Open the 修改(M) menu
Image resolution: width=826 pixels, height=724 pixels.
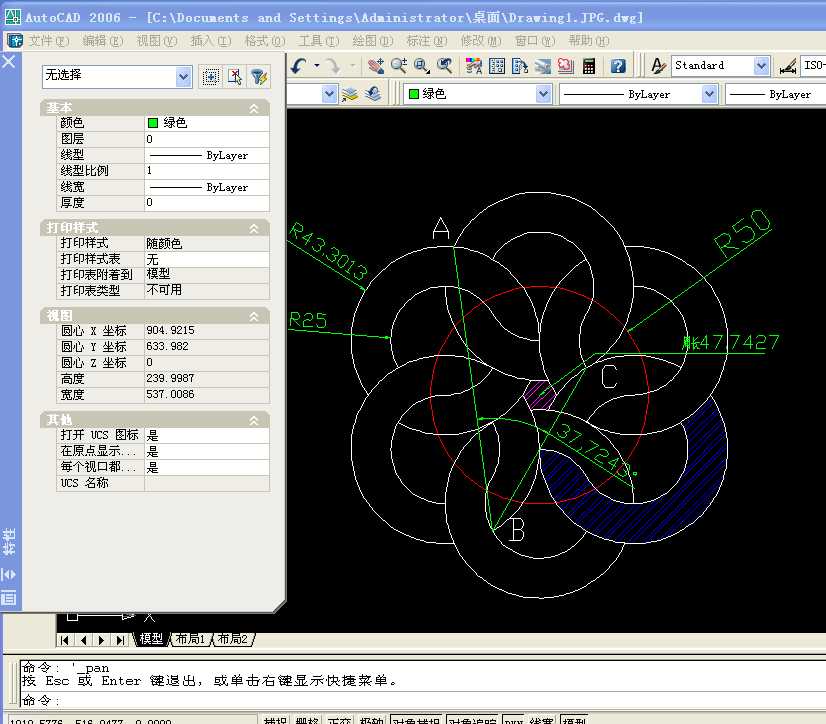pos(481,41)
